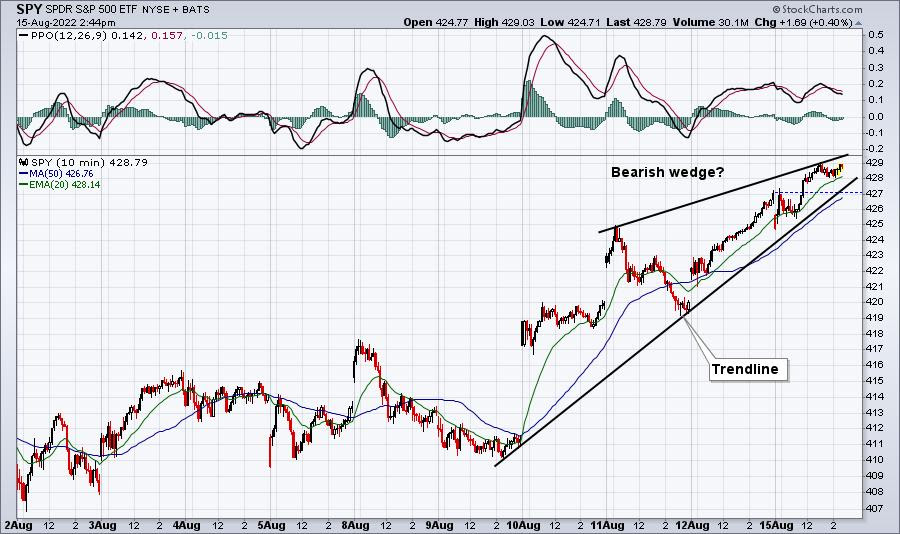The image size is (900, 534).
Task: Click the 420 price axis label
Action: click(x=876, y=301)
